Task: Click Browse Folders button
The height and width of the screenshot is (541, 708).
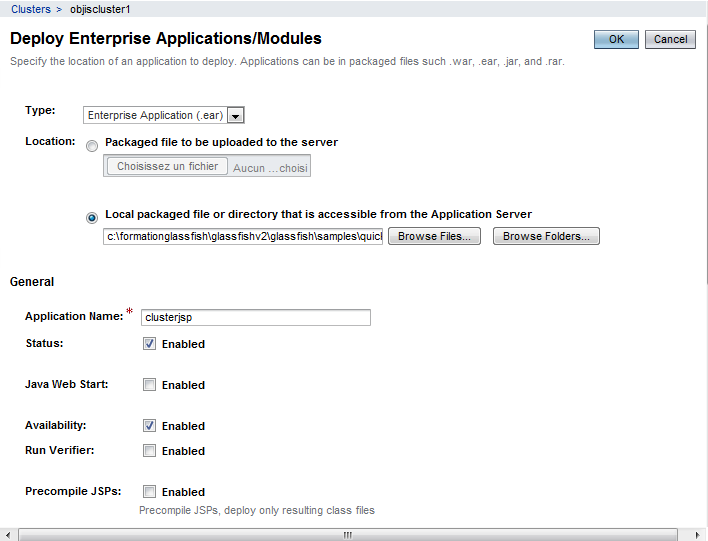Action: tap(546, 237)
